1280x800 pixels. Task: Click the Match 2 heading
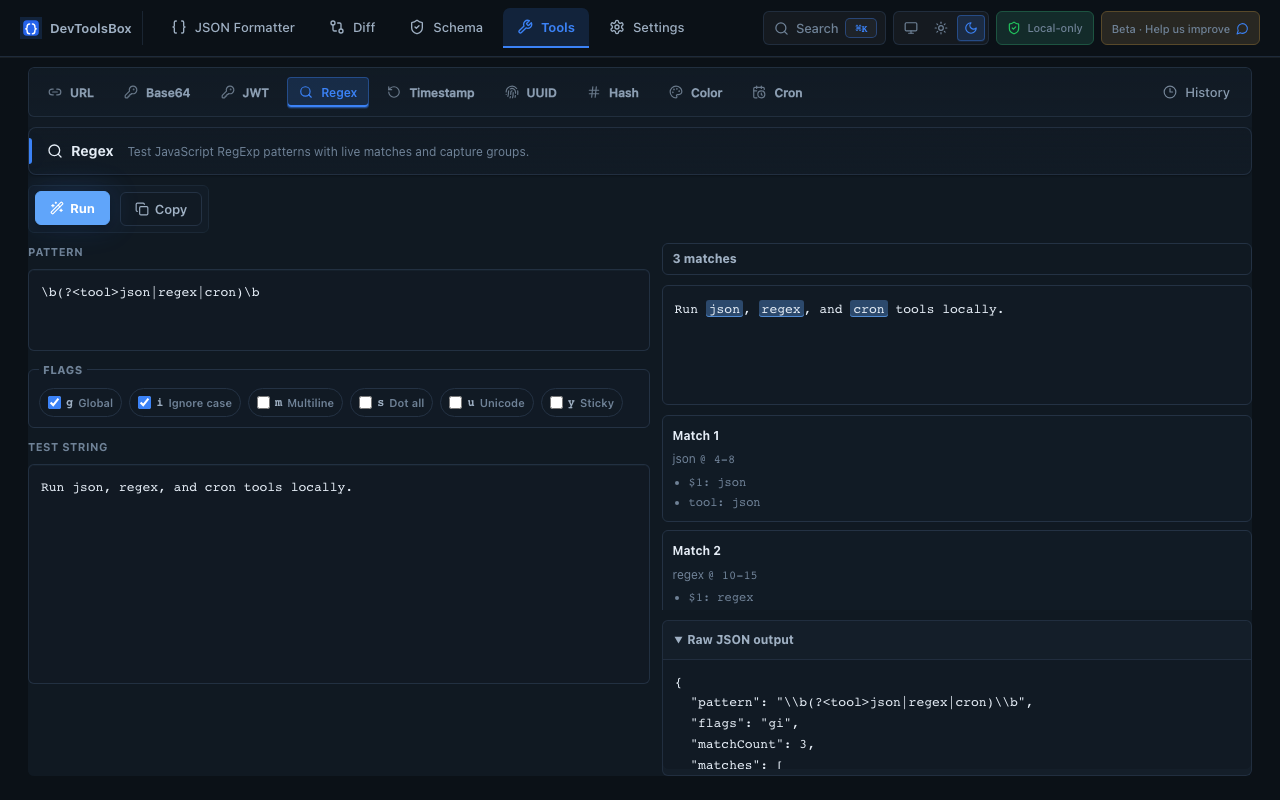click(696, 551)
